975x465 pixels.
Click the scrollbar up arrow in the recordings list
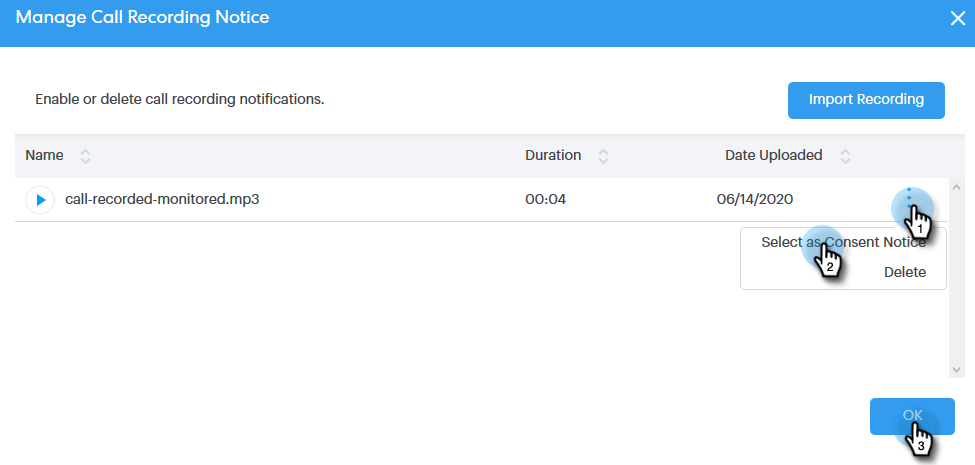pyautogui.click(x=955, y=186)
